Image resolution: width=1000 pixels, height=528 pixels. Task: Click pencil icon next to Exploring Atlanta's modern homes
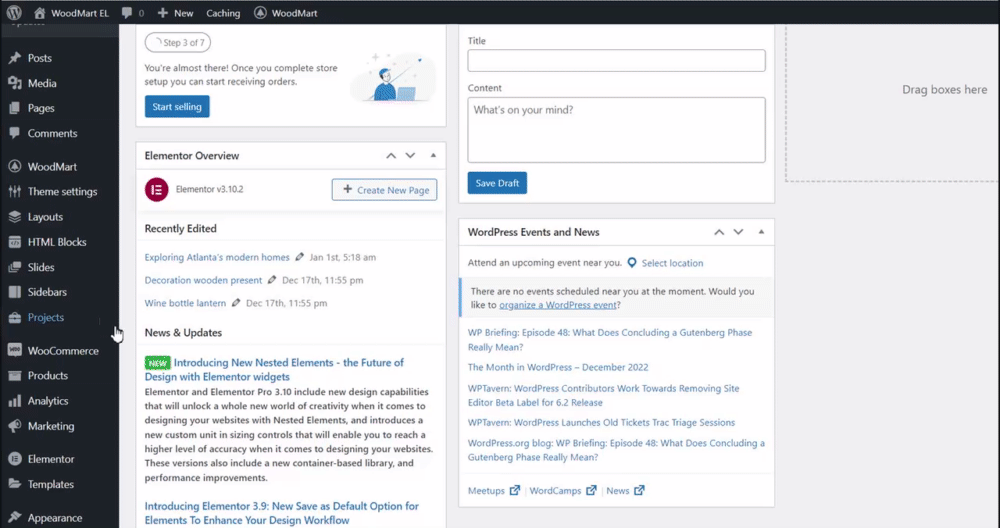(x=300, y=257)
